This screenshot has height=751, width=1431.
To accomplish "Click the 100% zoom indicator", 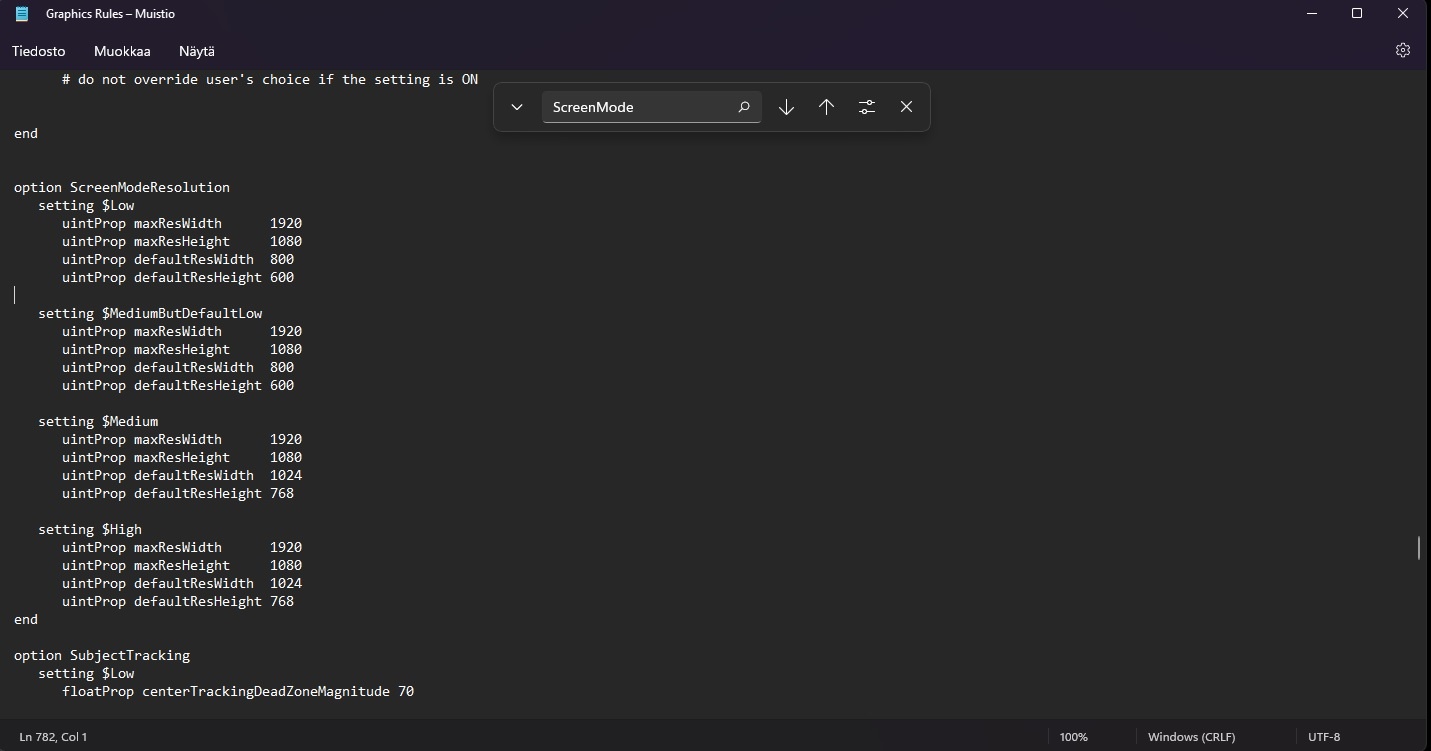I will click(1073, 737).
